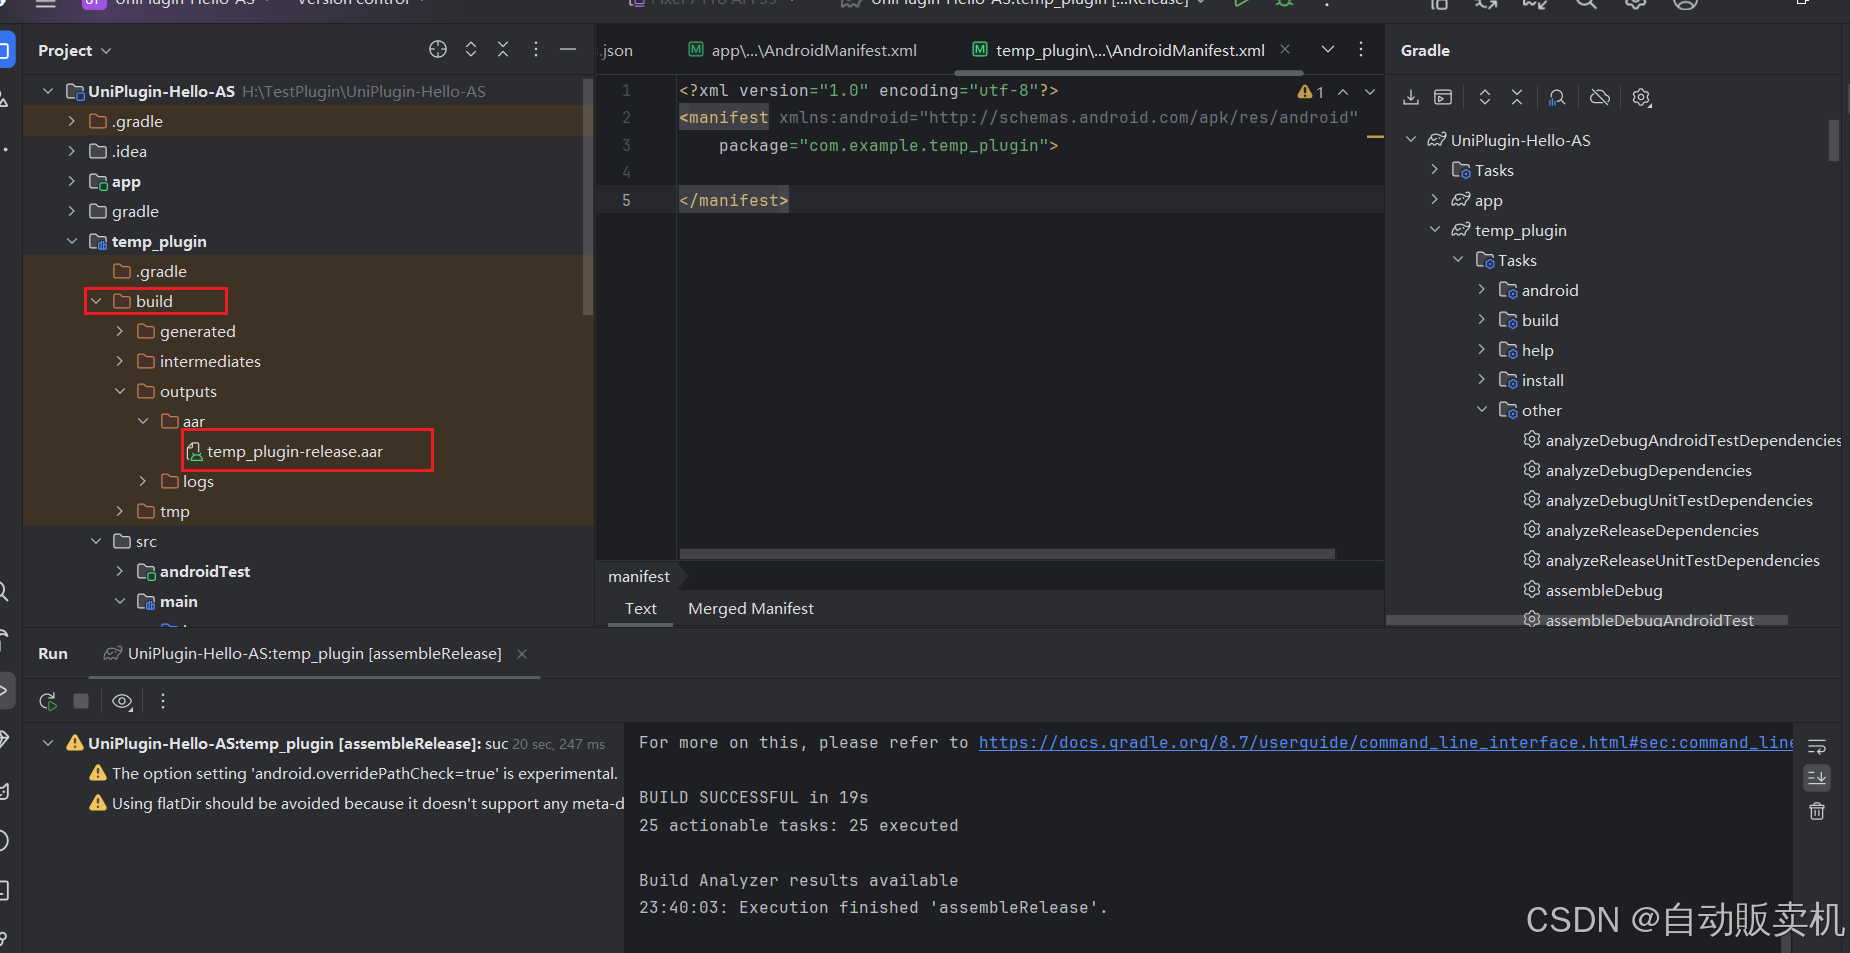Open the Project view mode dropdown

(x=75, y=50)
